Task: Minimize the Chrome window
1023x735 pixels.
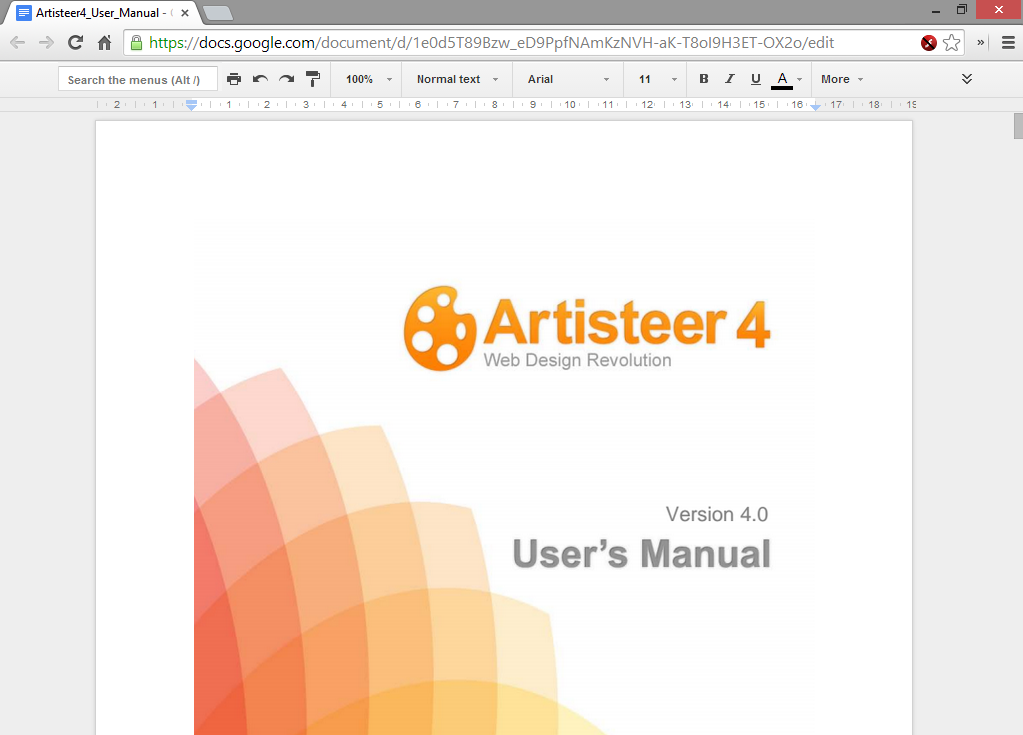Action: pyautogui.click(x=936, y=11)
